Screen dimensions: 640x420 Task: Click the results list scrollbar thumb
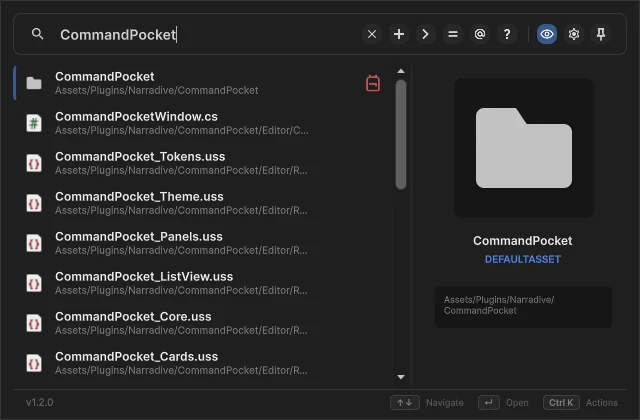pyautogui.click(x=401, y=134)
